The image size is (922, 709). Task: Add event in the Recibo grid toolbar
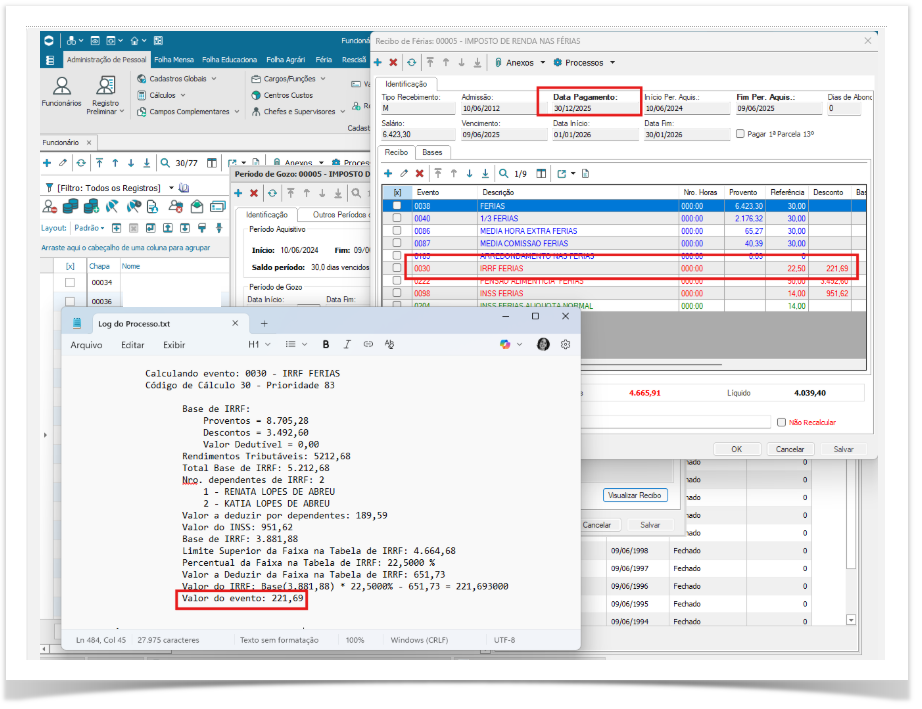pyautogui.click(x=388, y=173)
